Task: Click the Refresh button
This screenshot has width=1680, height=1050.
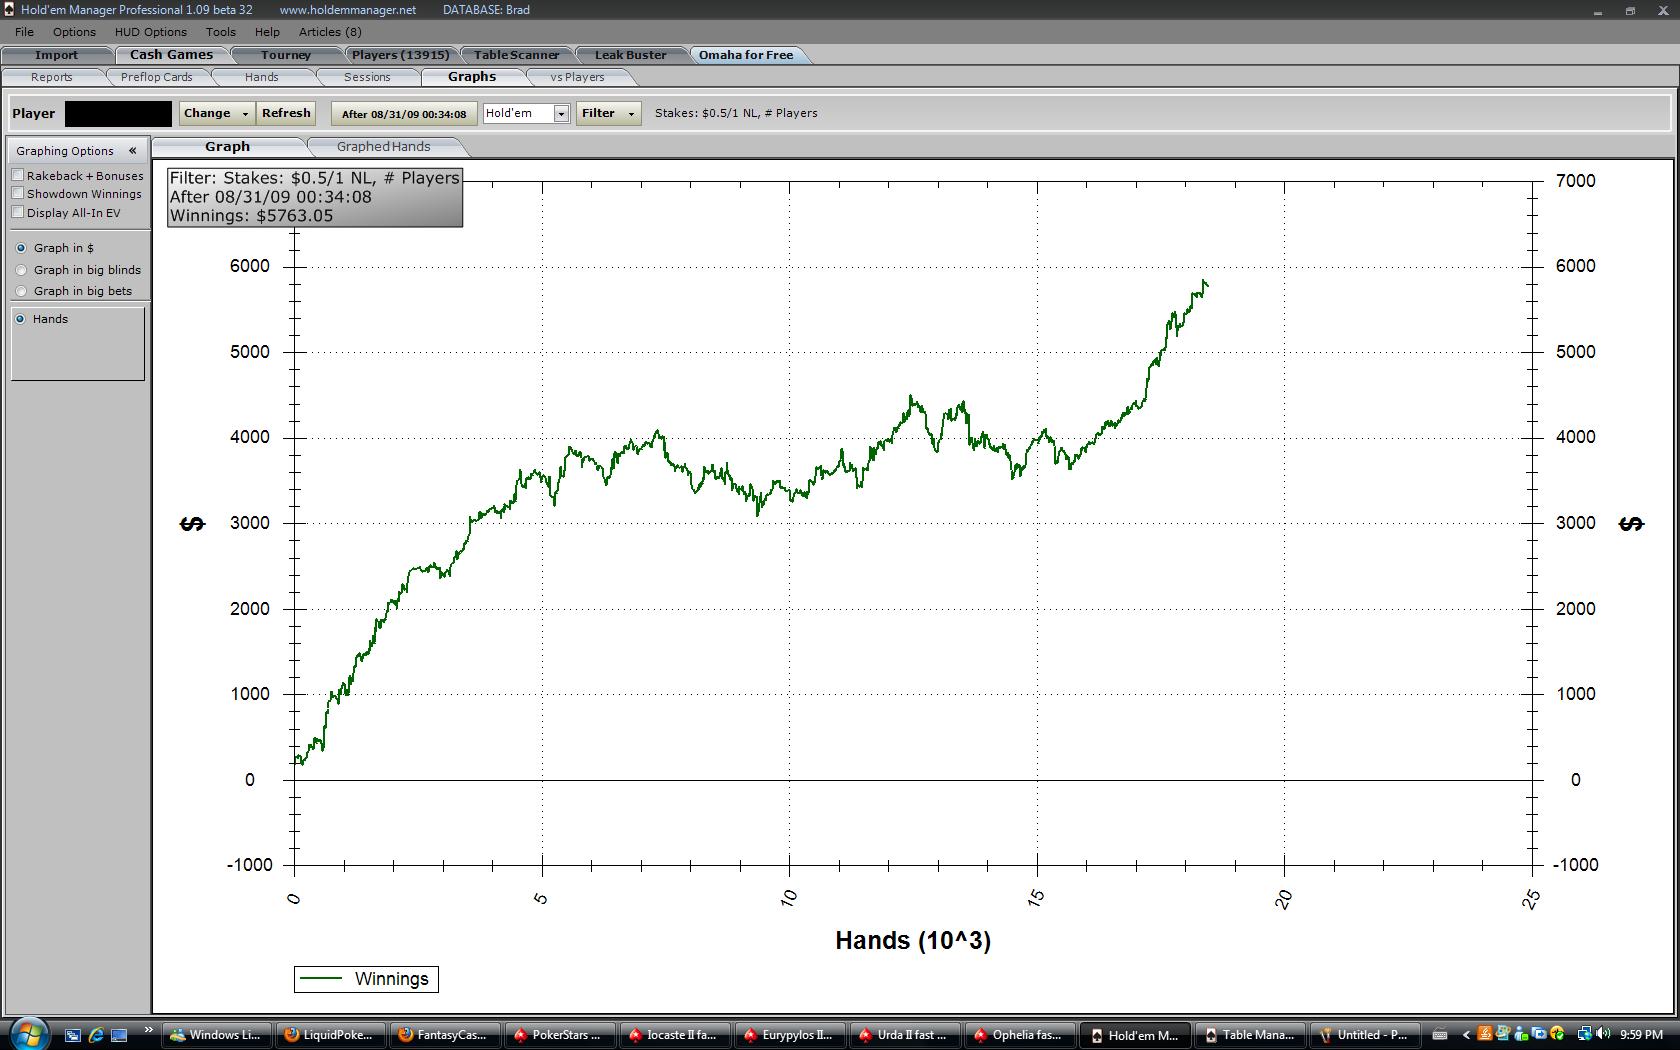Action: 286,113
